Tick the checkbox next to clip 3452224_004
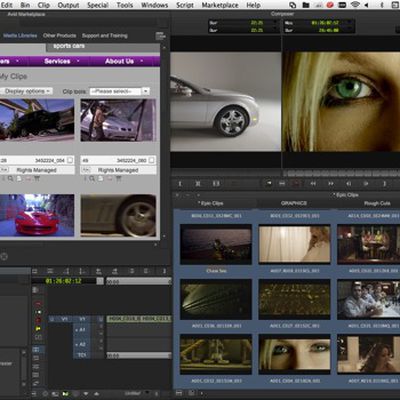 click(x=70, y=160)
